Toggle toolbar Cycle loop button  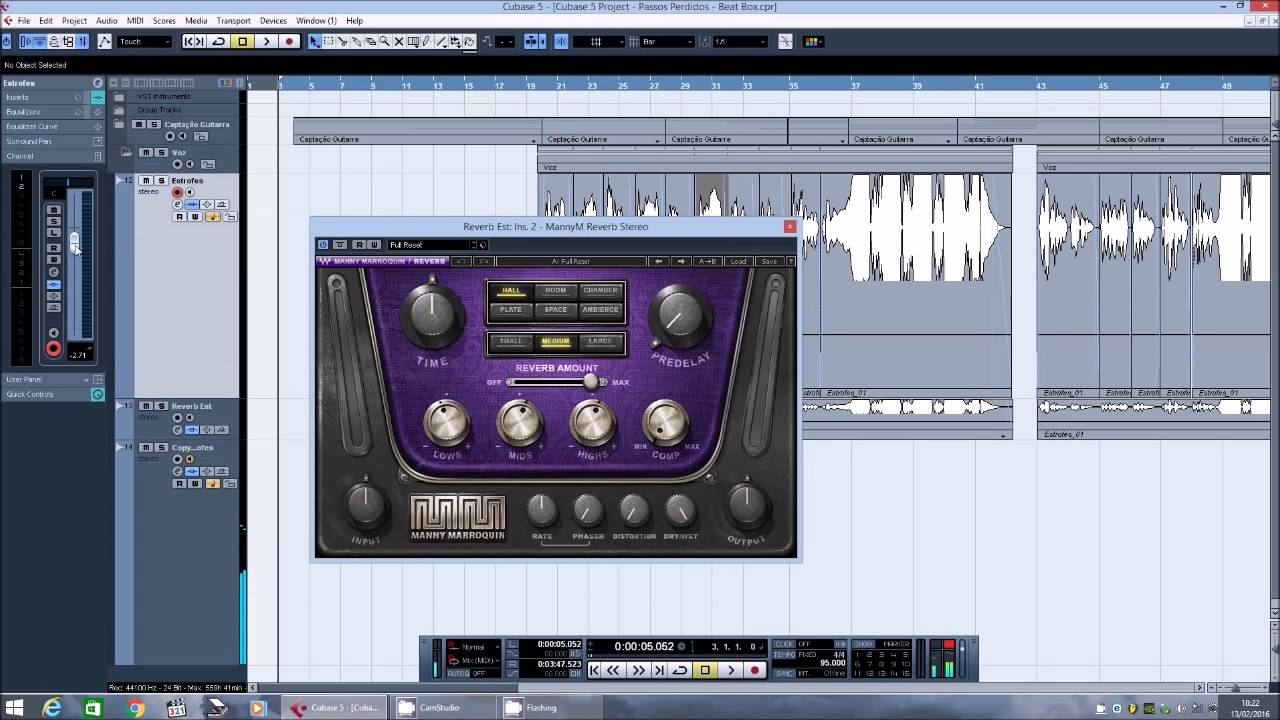(x=218, y=41)
